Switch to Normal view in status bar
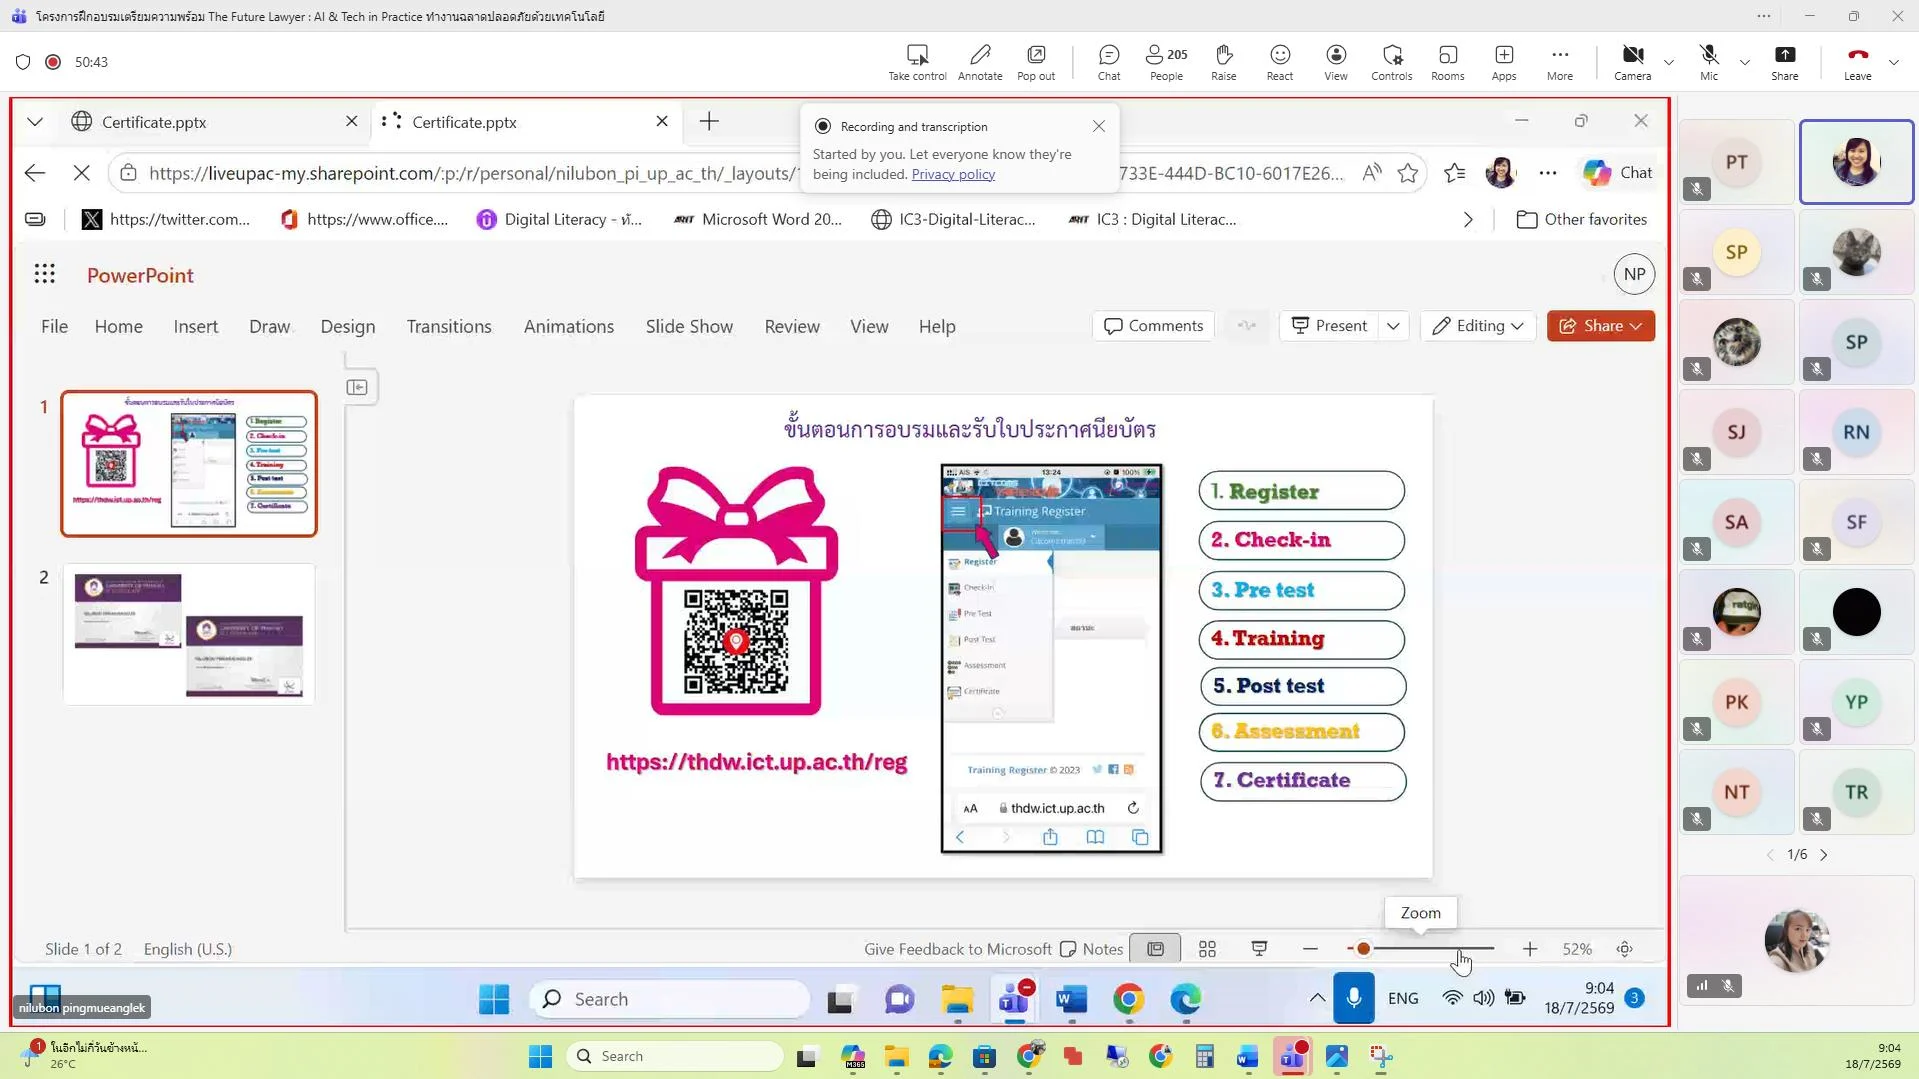1919x1079 pixels. pyautogui.click(x=1155, y=949)
